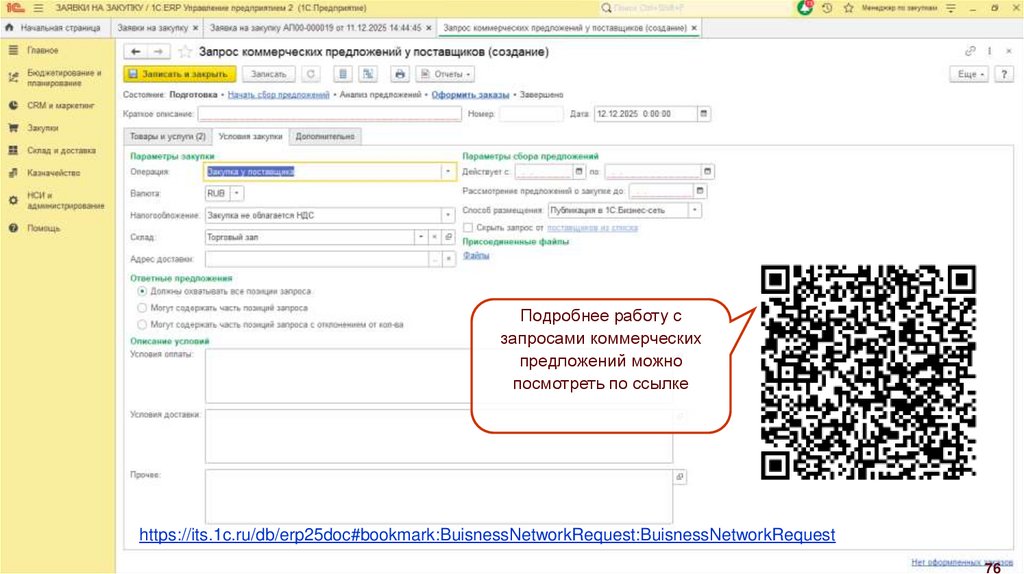Viewport: 1024px width, 574px height.
Task: Clear the Адрес доставки field
Action: coord(449,259)
